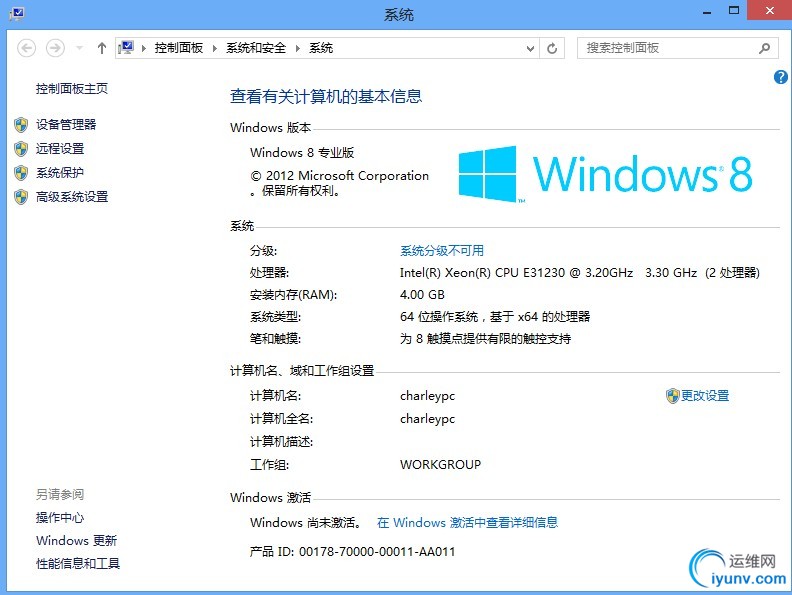This screenshot has width=792, height=595.
Task: Click © 2012 Microsoft Corporation copyright text
Action: (x=339, y=183)
